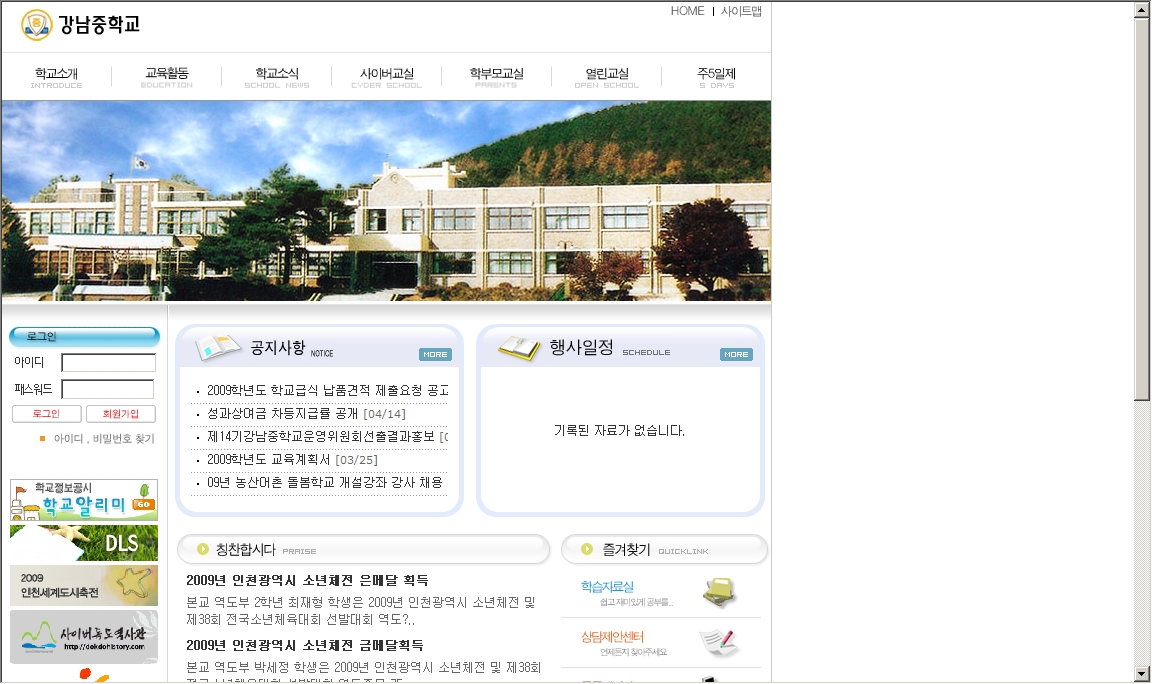Click the scrollbar down arrow

click(1142, 673)
